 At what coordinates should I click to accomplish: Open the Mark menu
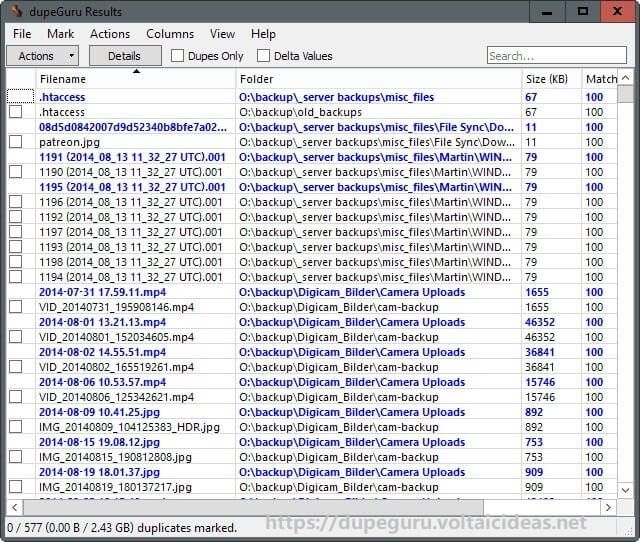pyautogui.click(x=60, y=34)
